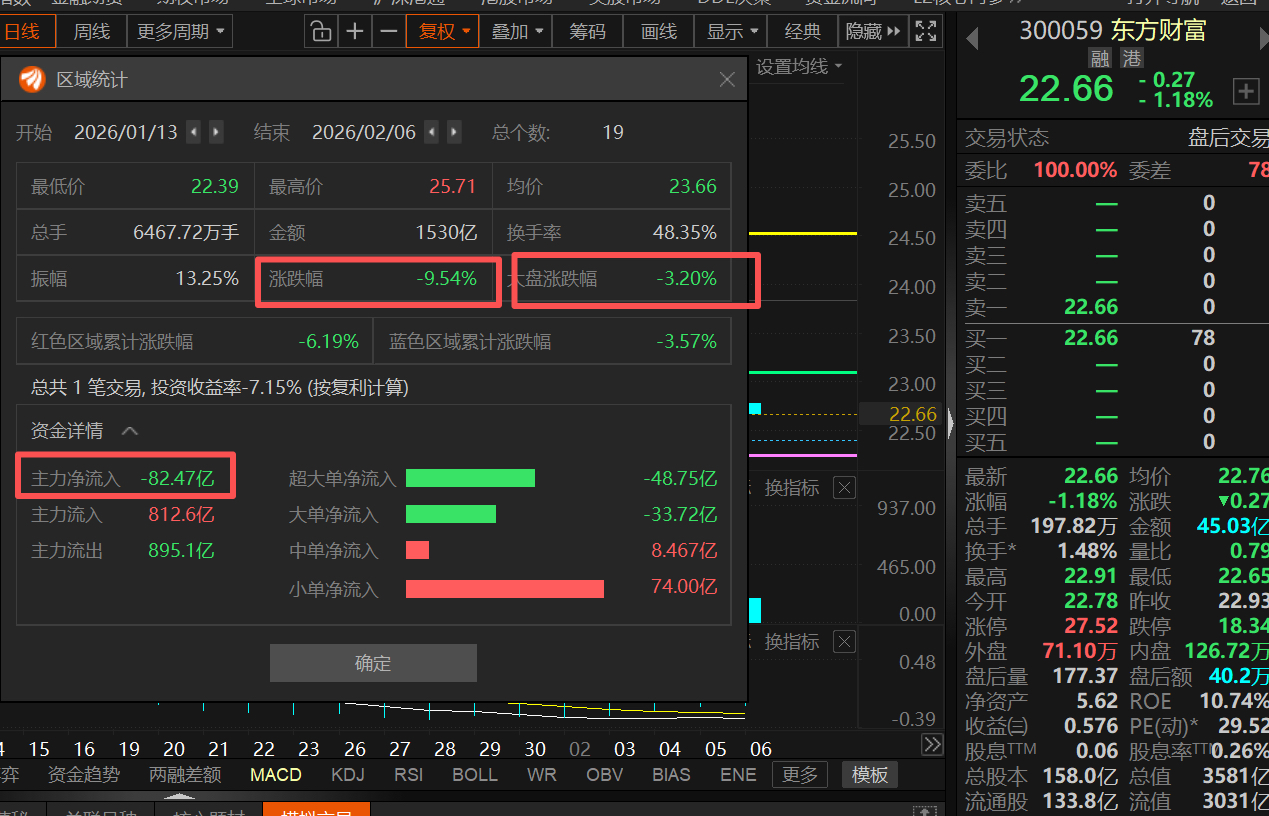Click 小单净流入 red bar
Screen dimensions: 1269x816
(x=505, y=588)
